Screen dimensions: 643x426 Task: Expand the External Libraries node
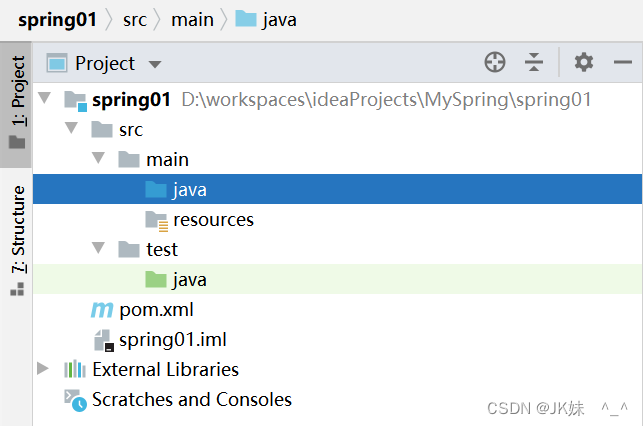point(43,369)
